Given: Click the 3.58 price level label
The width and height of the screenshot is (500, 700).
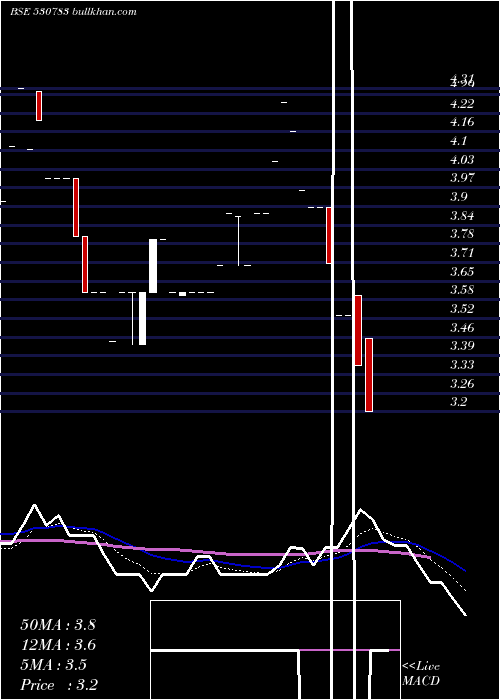Looking at the screenshot, I should [462, 290].
